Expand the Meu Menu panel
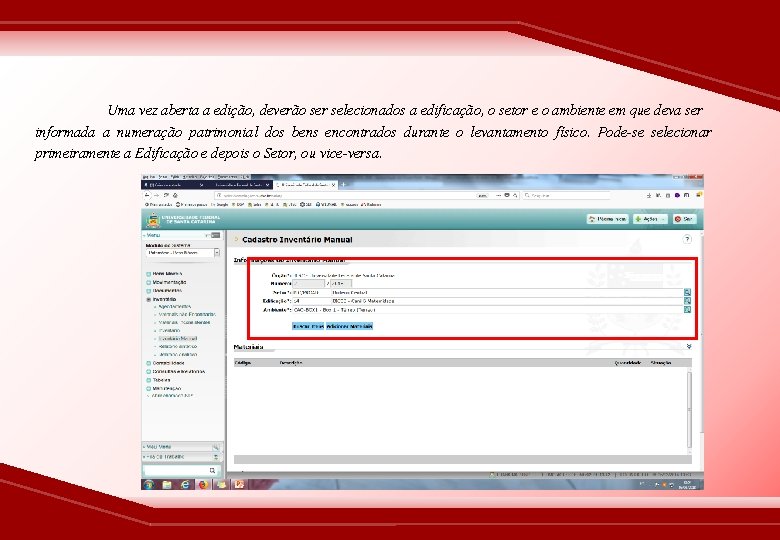Image resolution: width=780 pixels, height=540 pixels. pos(182,447)
